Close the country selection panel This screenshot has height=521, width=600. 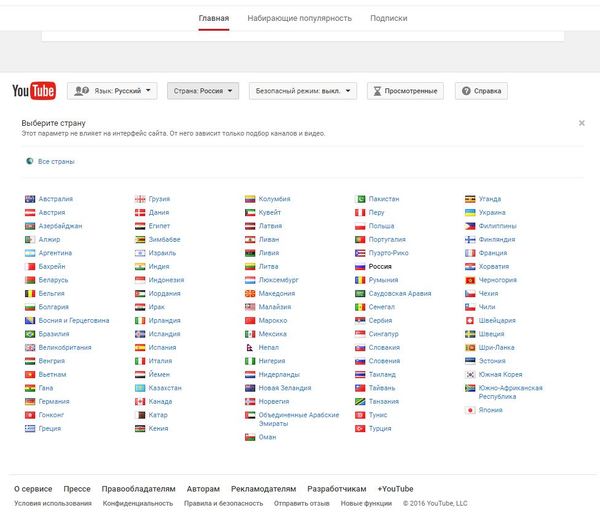coord(582,123)
